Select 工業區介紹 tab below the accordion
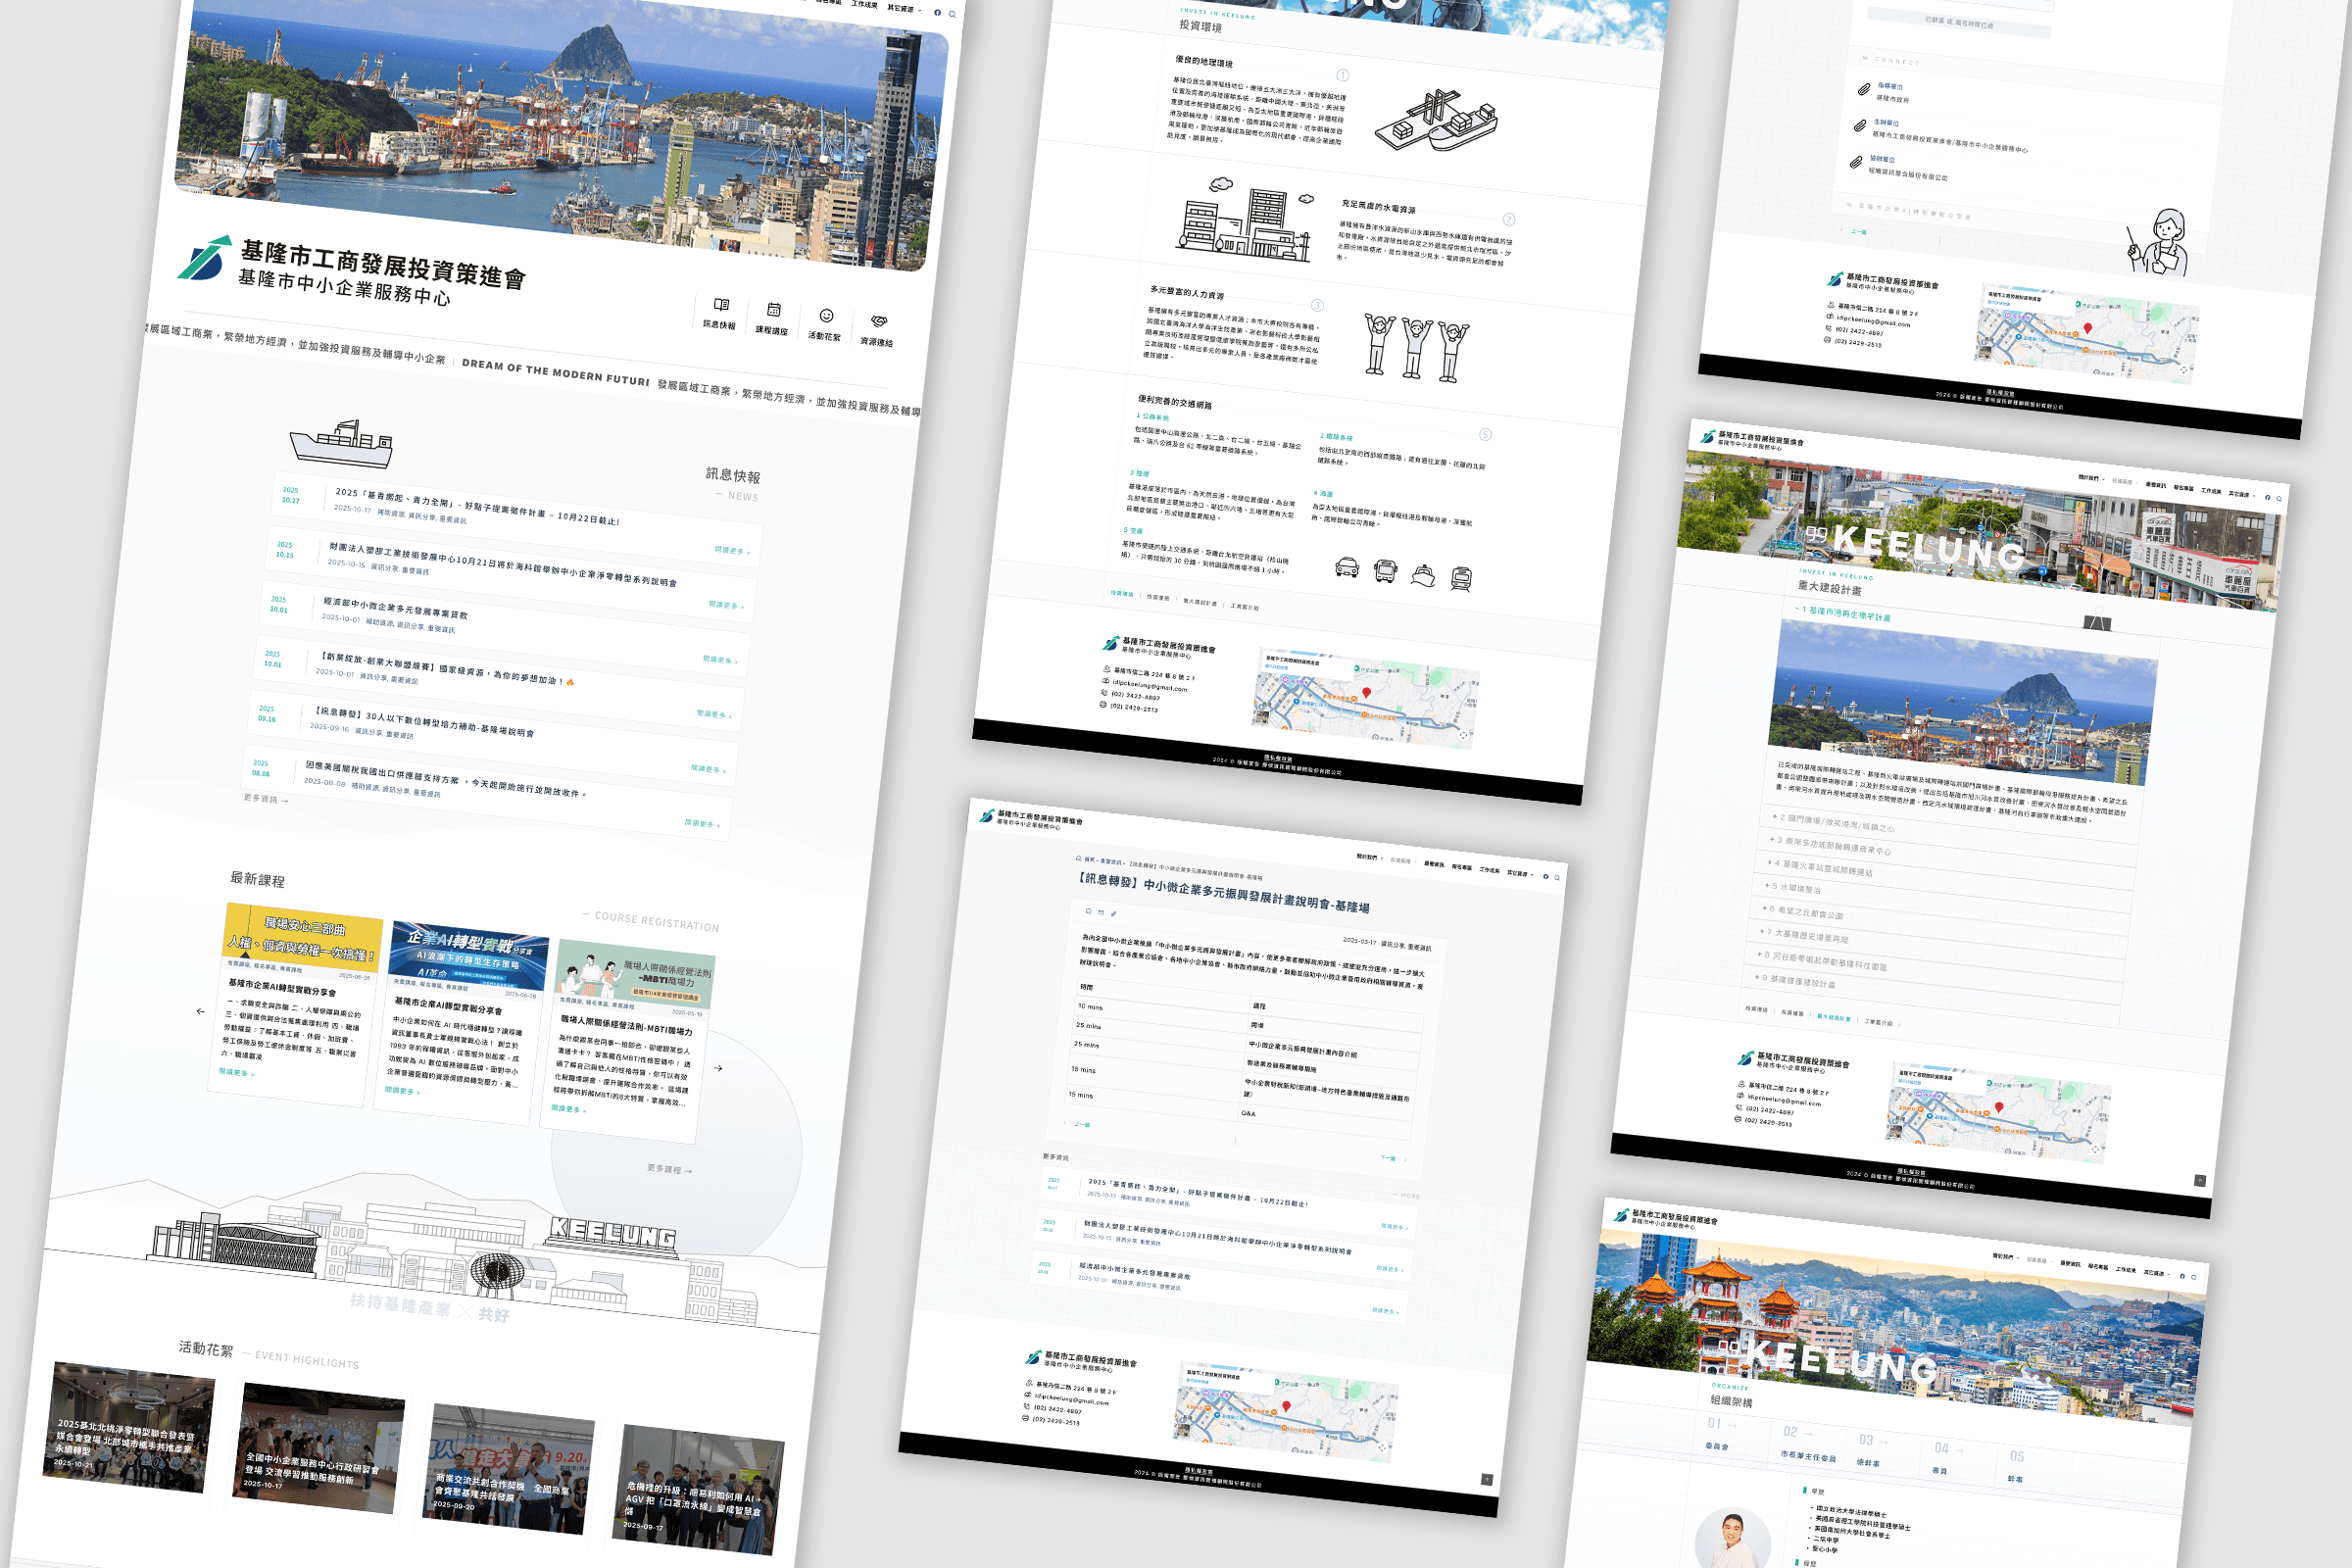Screen dimensions: 2352x1568 [x=1878, y=1022]
